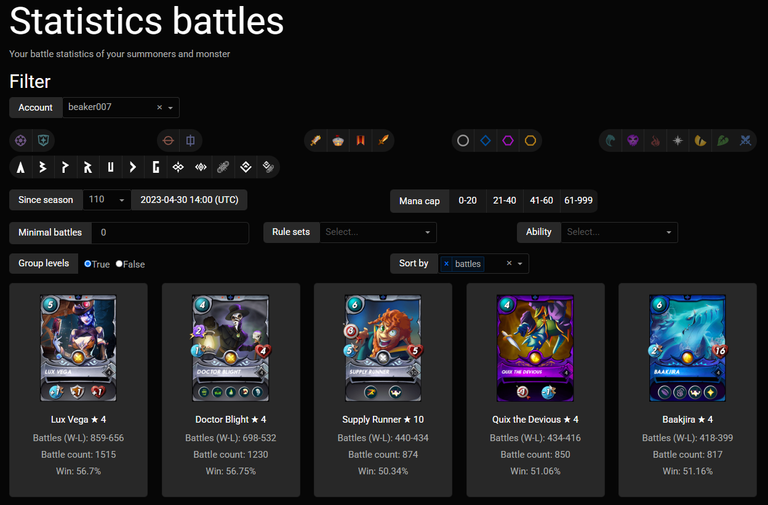Toggle the 41-60 mana cap filter
This screenshot has height=505, width=768.
pyautogui.click(x=541, y=201)
